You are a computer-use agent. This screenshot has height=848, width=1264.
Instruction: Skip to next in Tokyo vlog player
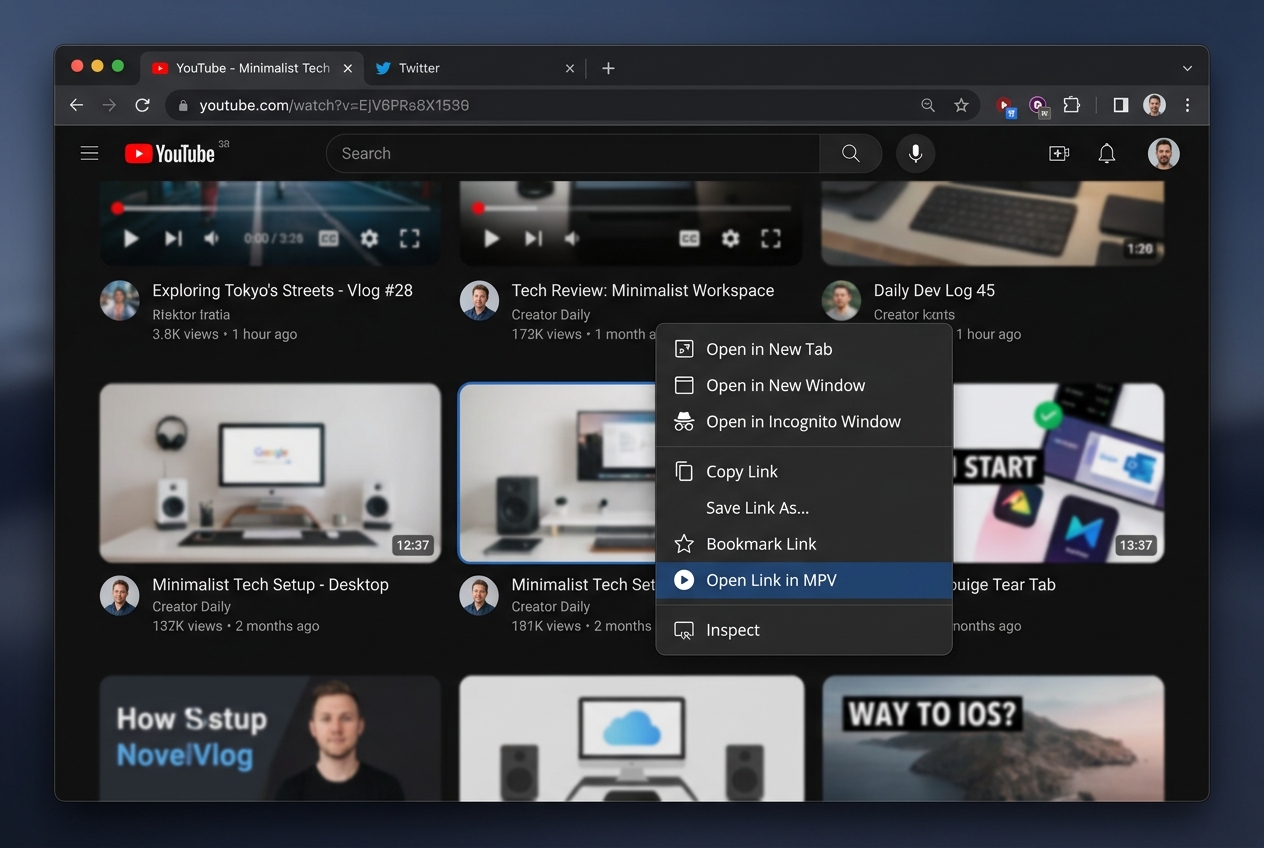coord(173,238)
